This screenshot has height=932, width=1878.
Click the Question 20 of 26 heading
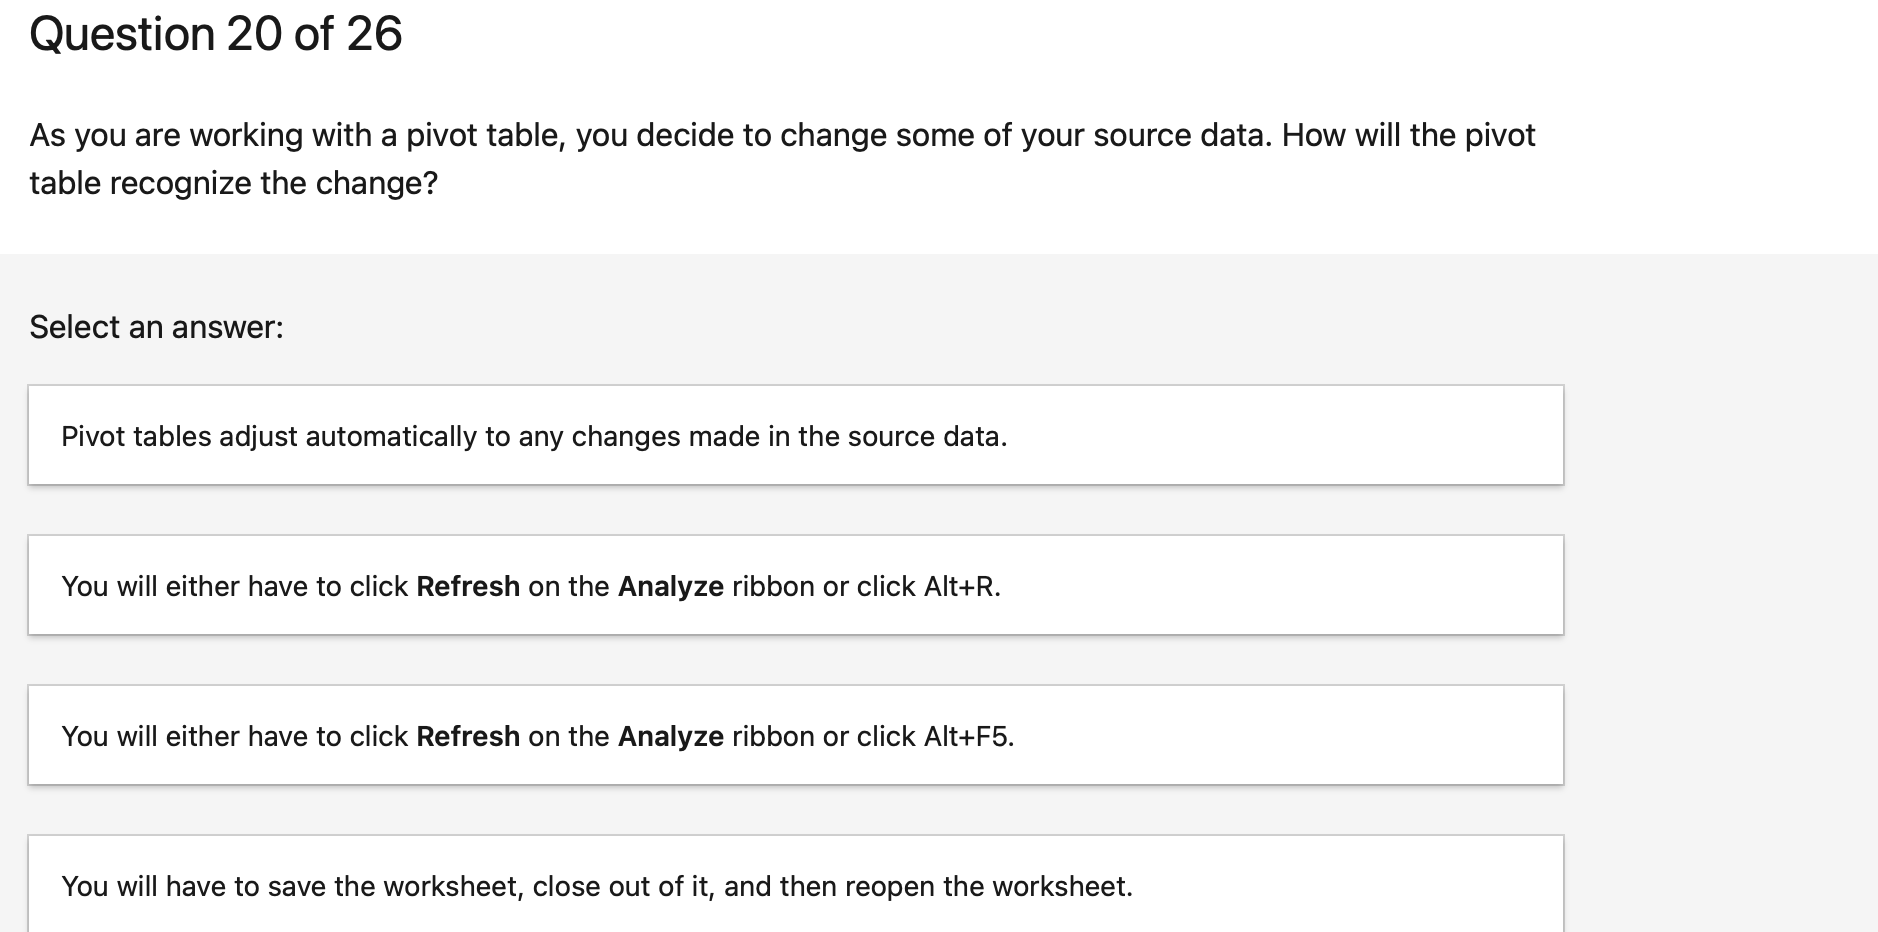[x=215, y=34]
